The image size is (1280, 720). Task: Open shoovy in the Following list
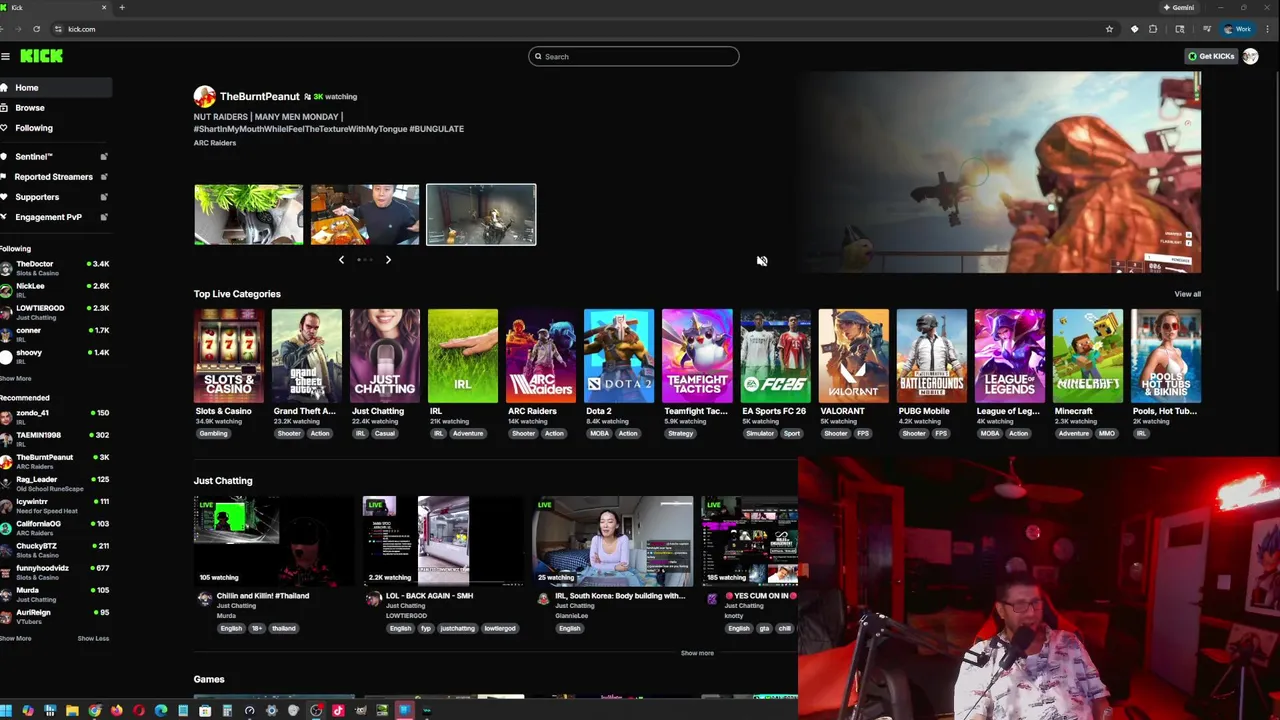(55, 356)
